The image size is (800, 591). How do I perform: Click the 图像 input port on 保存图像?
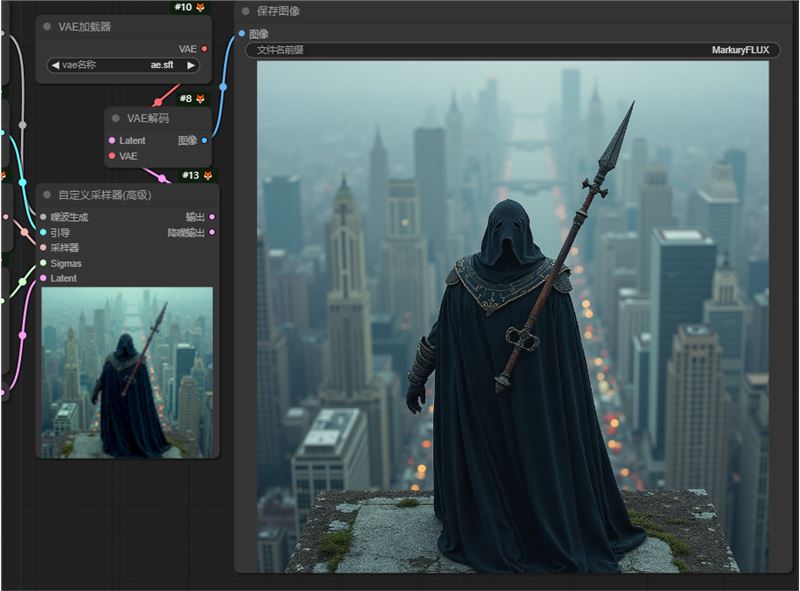click(242, 33)
